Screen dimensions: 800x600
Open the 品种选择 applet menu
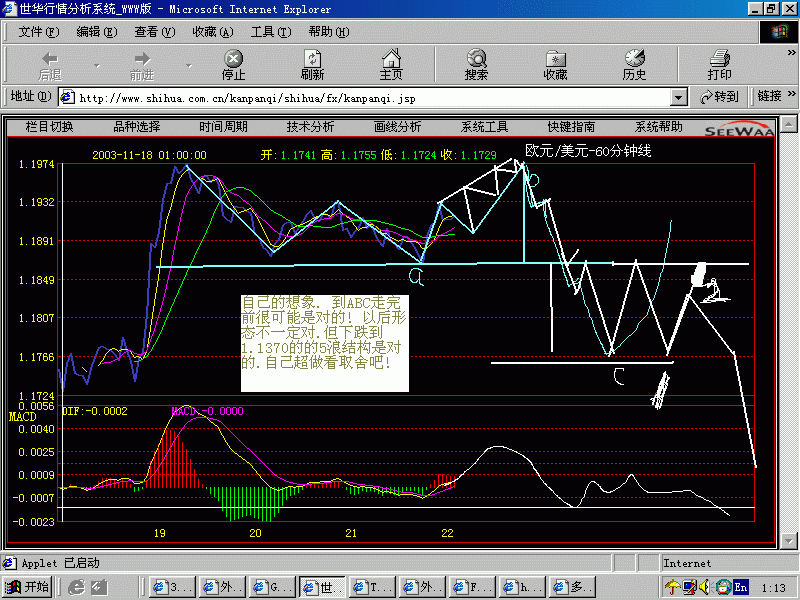point(136,127)
